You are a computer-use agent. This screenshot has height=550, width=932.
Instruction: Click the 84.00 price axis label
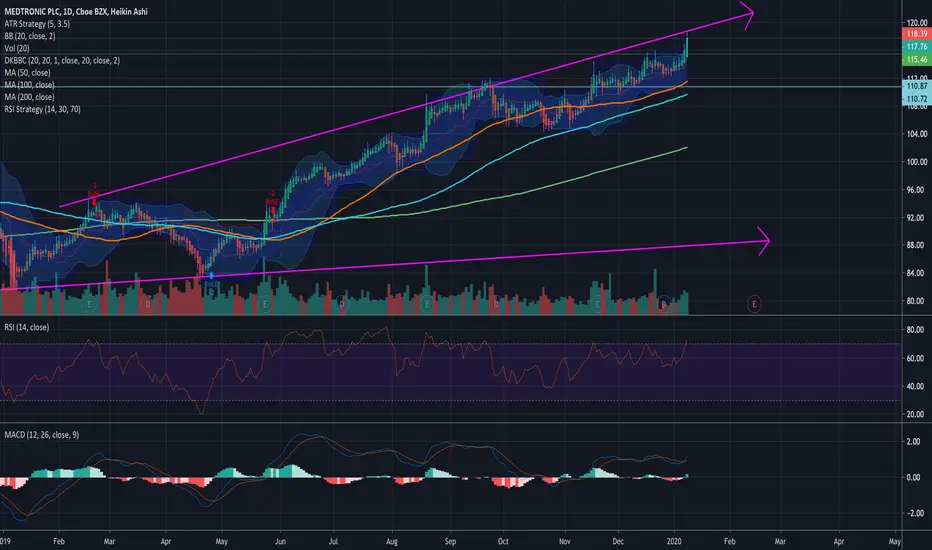(917, 273)
